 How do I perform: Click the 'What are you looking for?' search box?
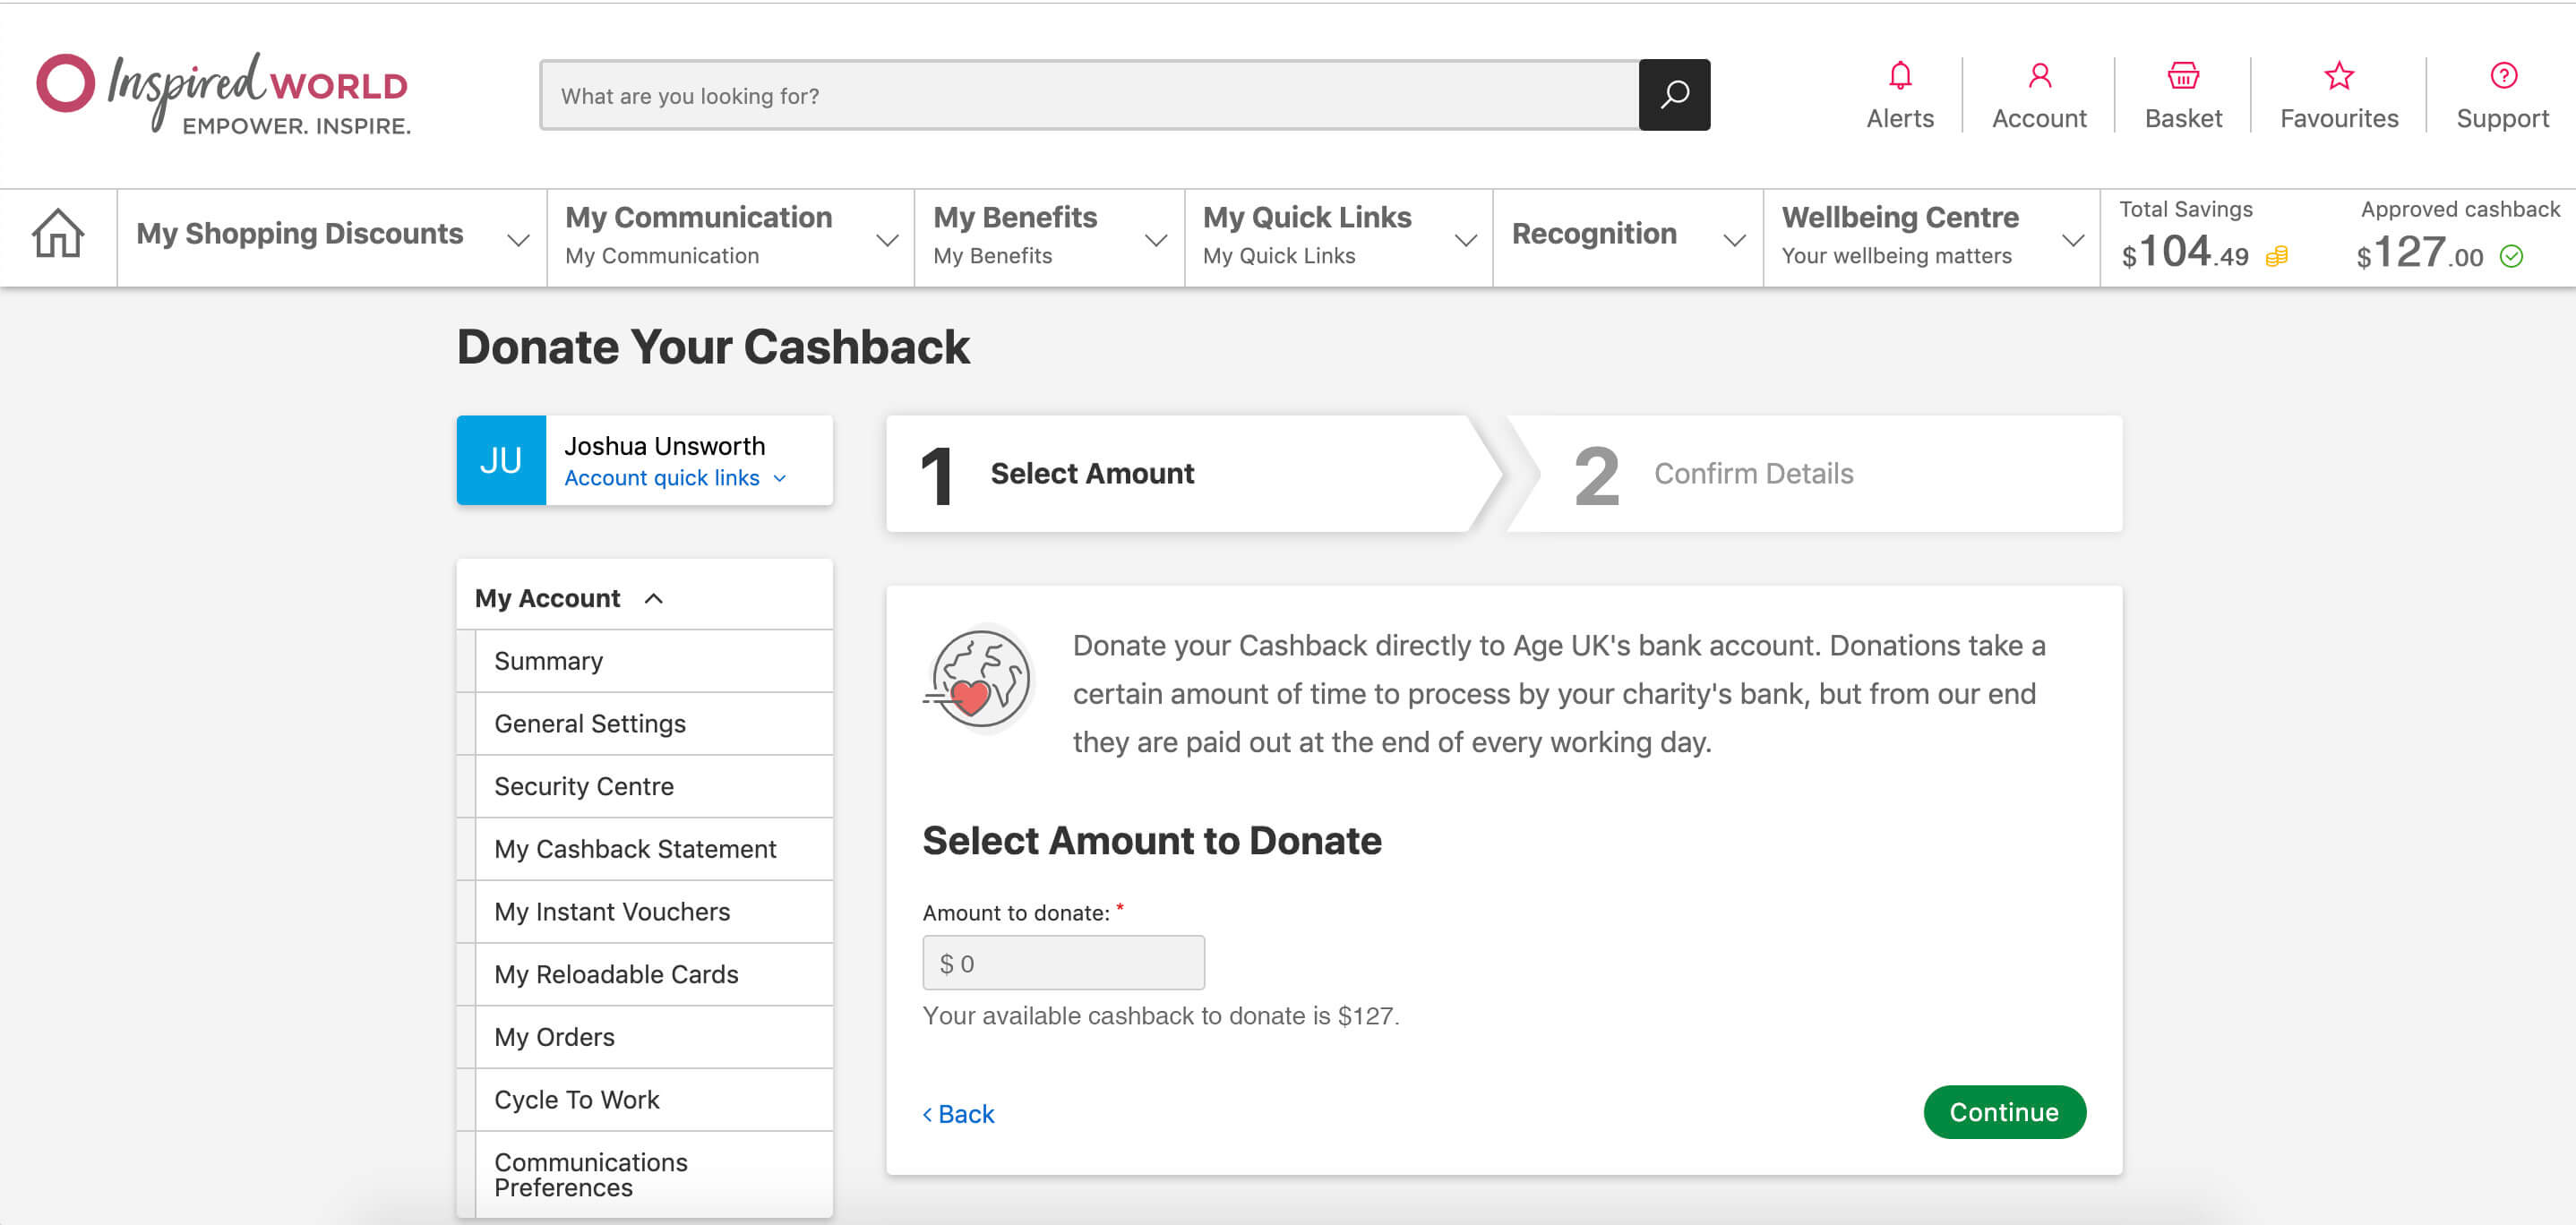click(1089, 95)
